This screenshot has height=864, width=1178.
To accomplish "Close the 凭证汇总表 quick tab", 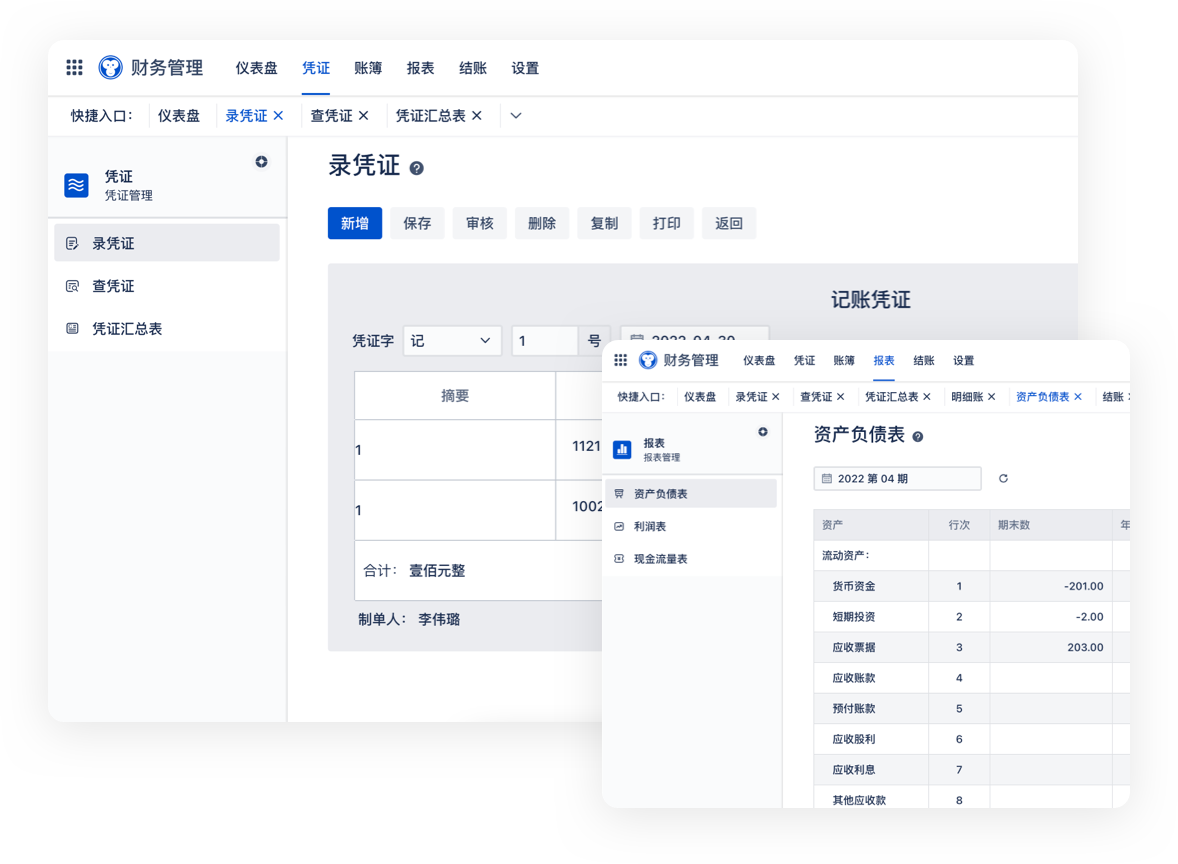I will point(477,116).
